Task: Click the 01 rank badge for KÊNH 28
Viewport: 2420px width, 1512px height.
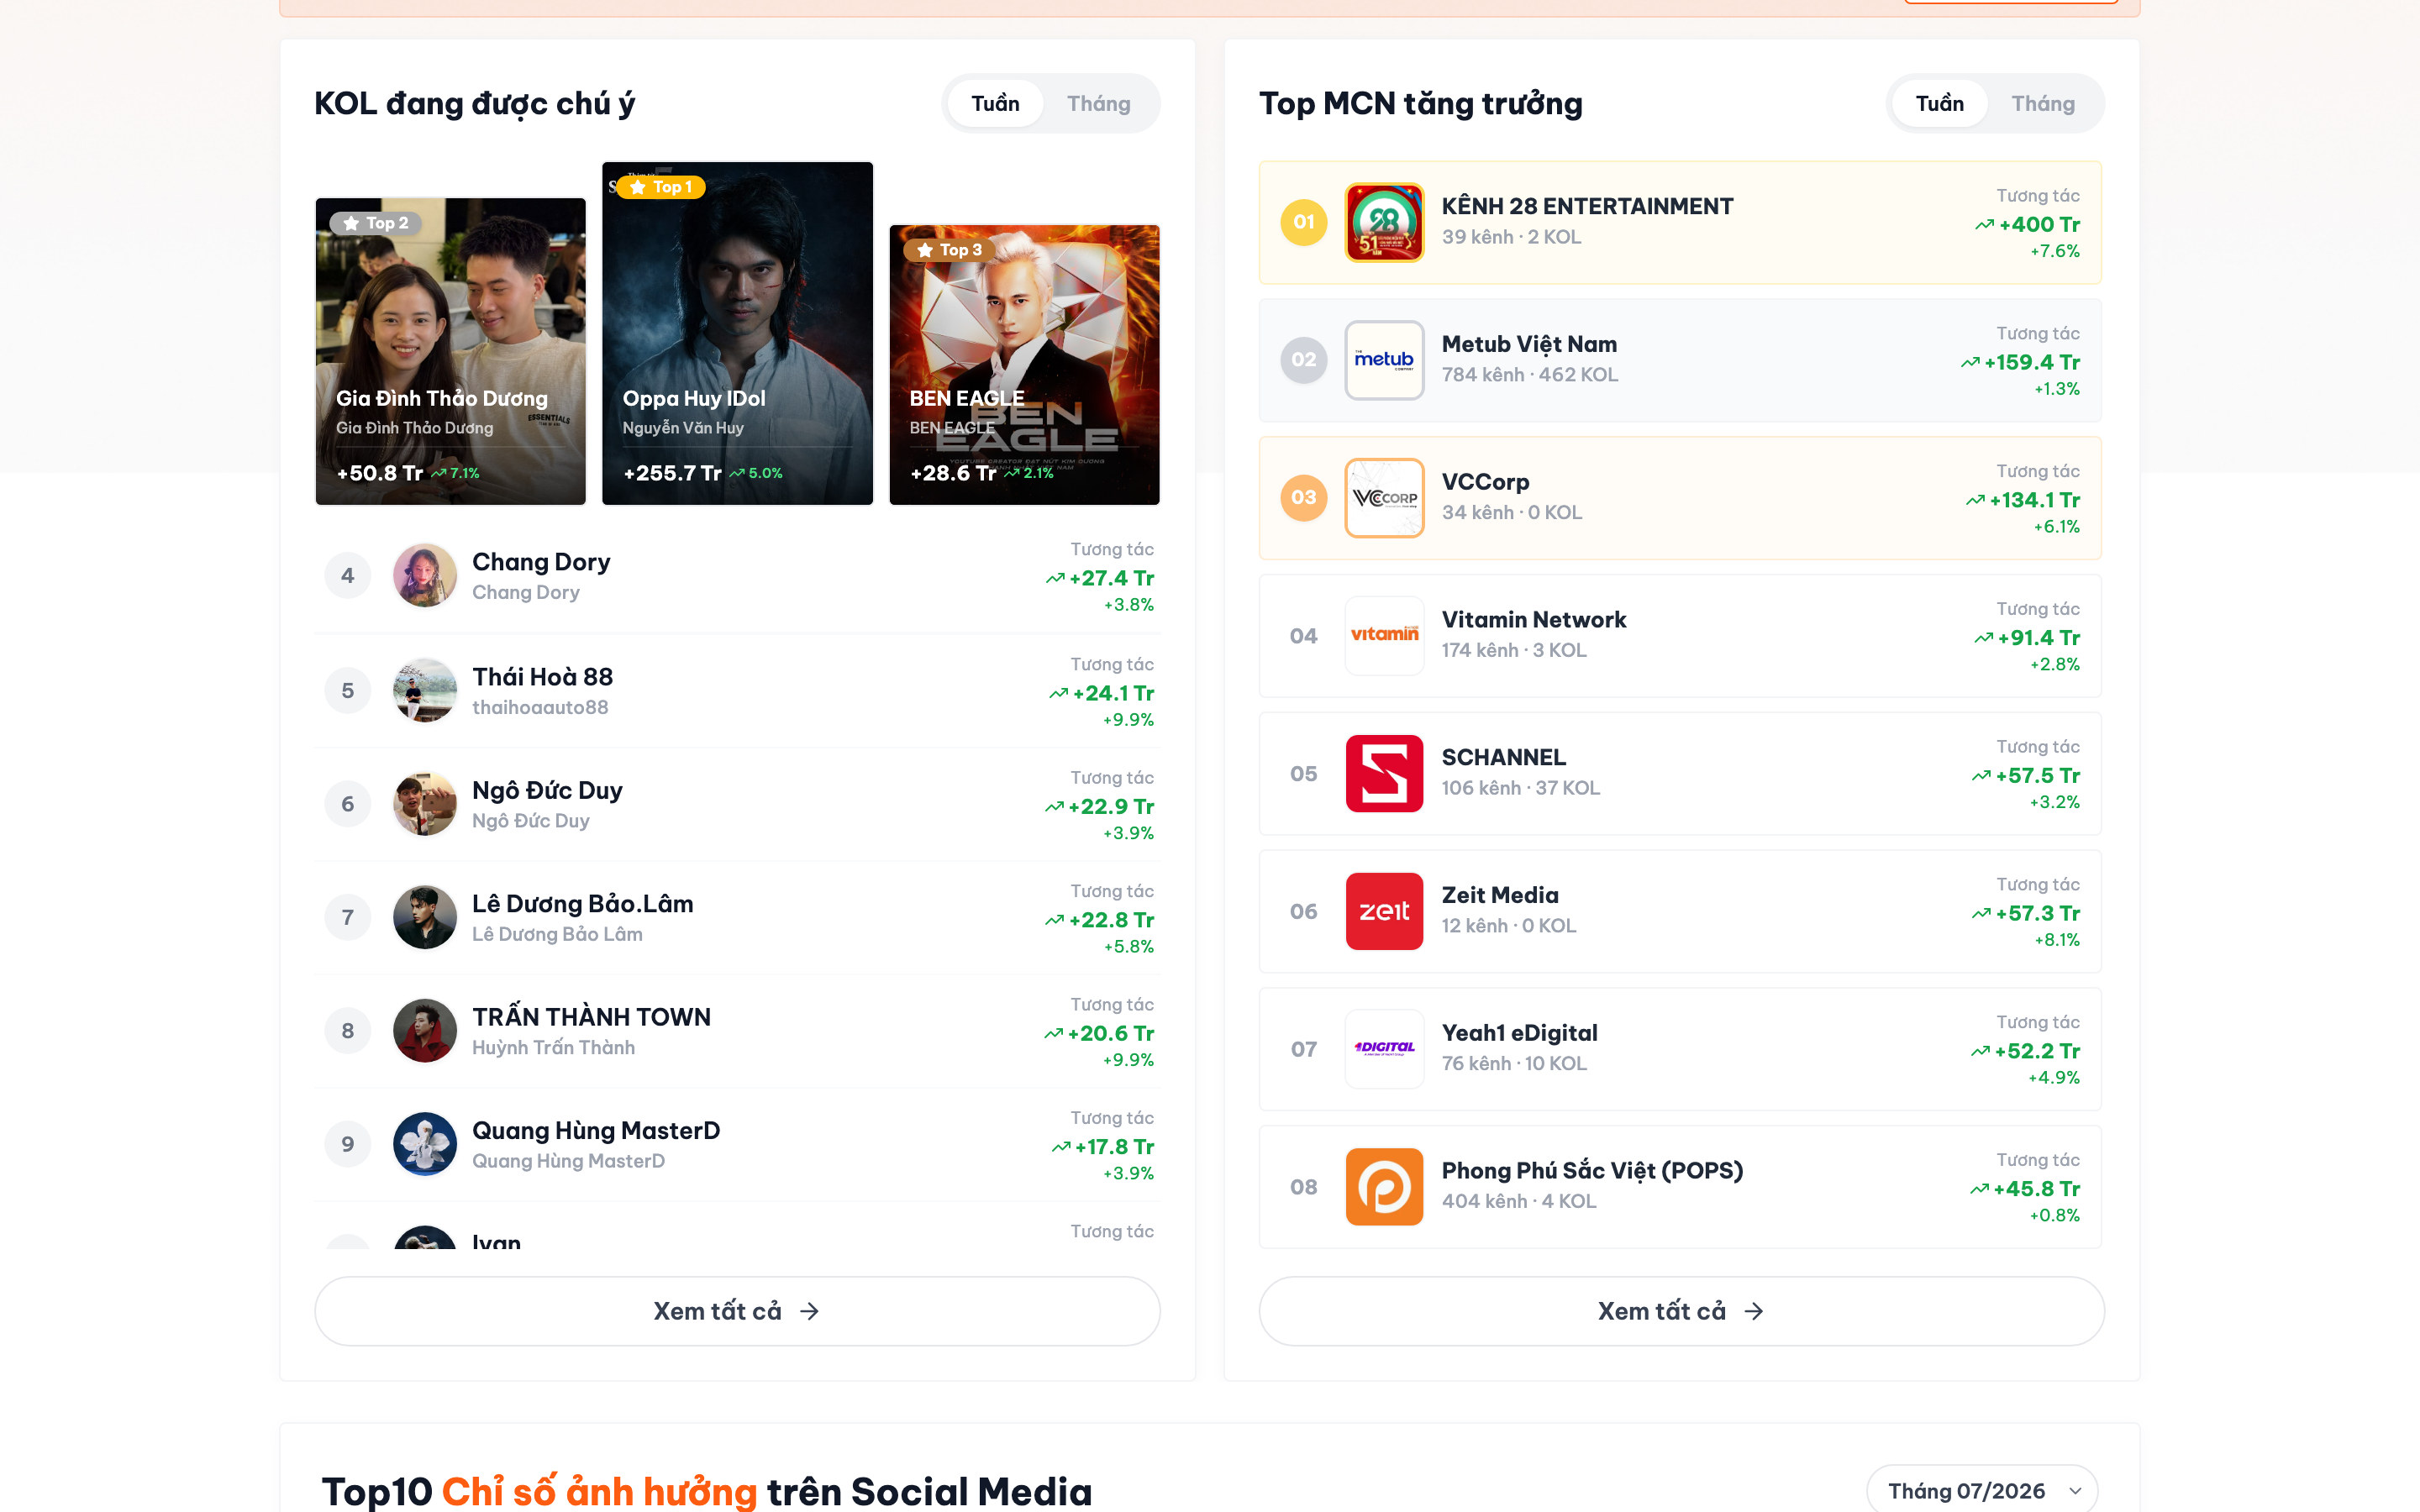Action: pyautogui.click(x=1303, y=222)
